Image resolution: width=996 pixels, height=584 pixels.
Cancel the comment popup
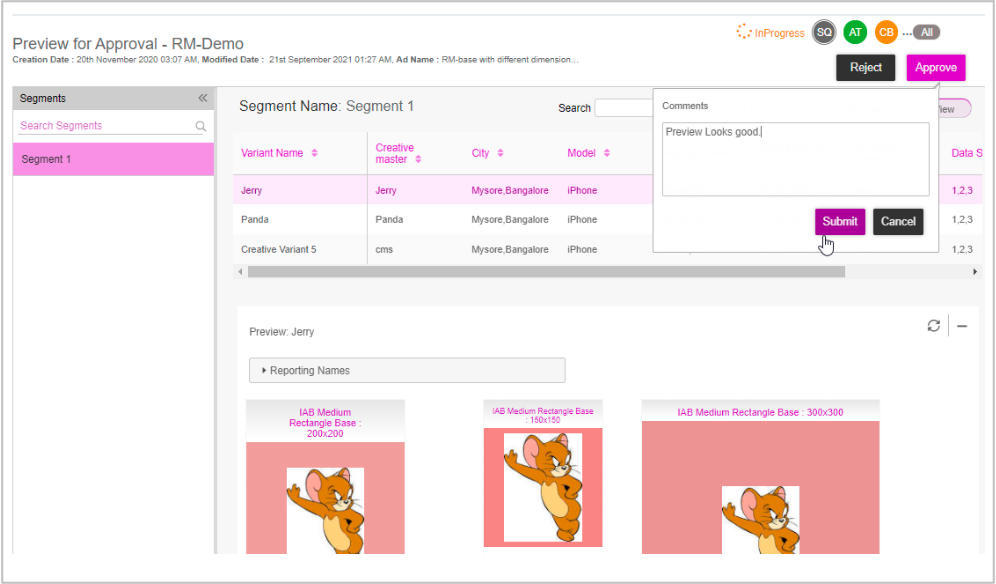(x=898, y=222)
